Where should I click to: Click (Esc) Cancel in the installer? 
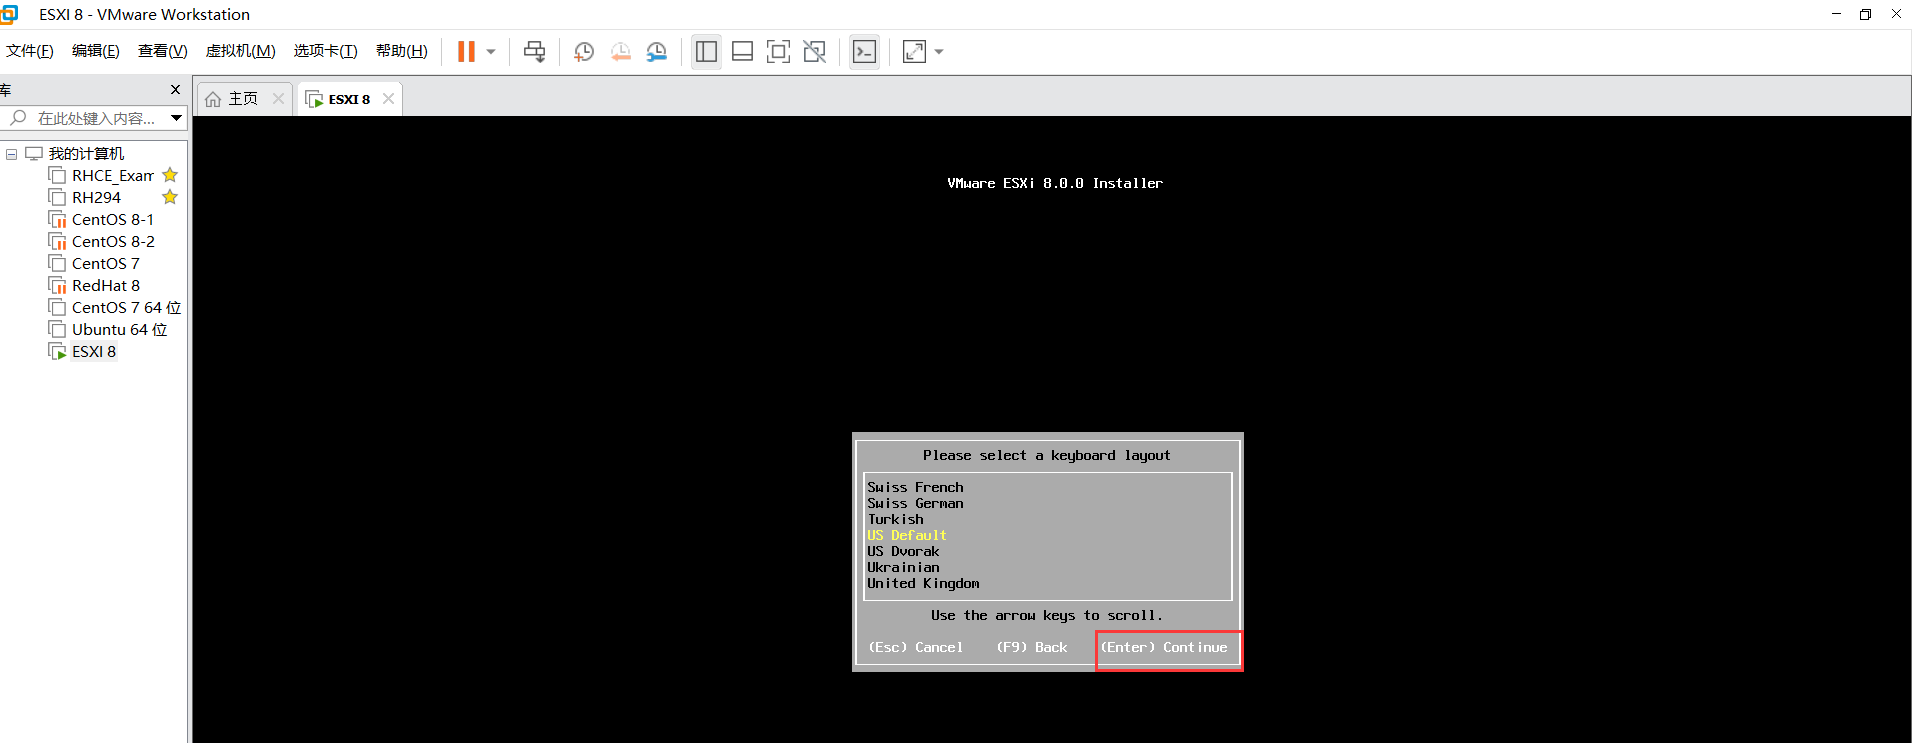pos(916,648)
